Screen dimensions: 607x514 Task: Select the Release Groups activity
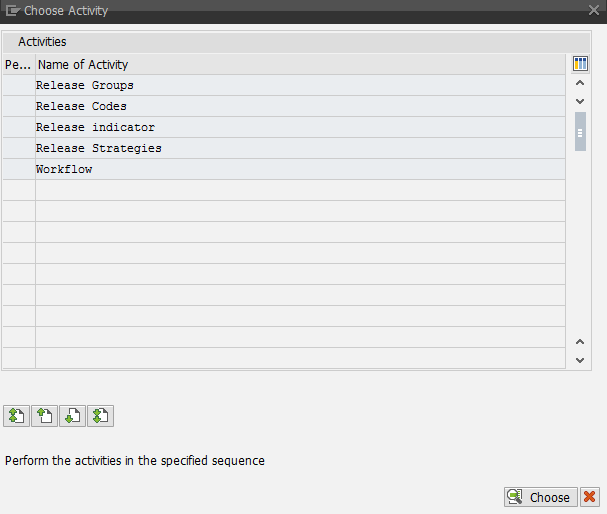point(84,85)
